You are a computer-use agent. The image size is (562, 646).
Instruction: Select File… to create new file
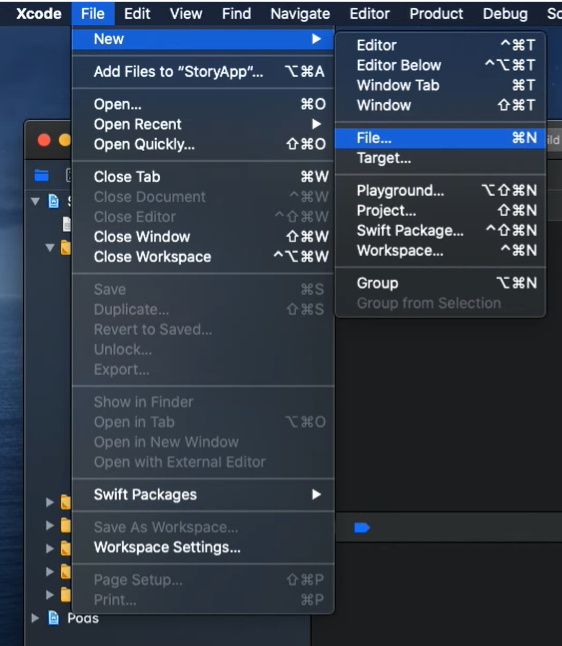[441, 138]
